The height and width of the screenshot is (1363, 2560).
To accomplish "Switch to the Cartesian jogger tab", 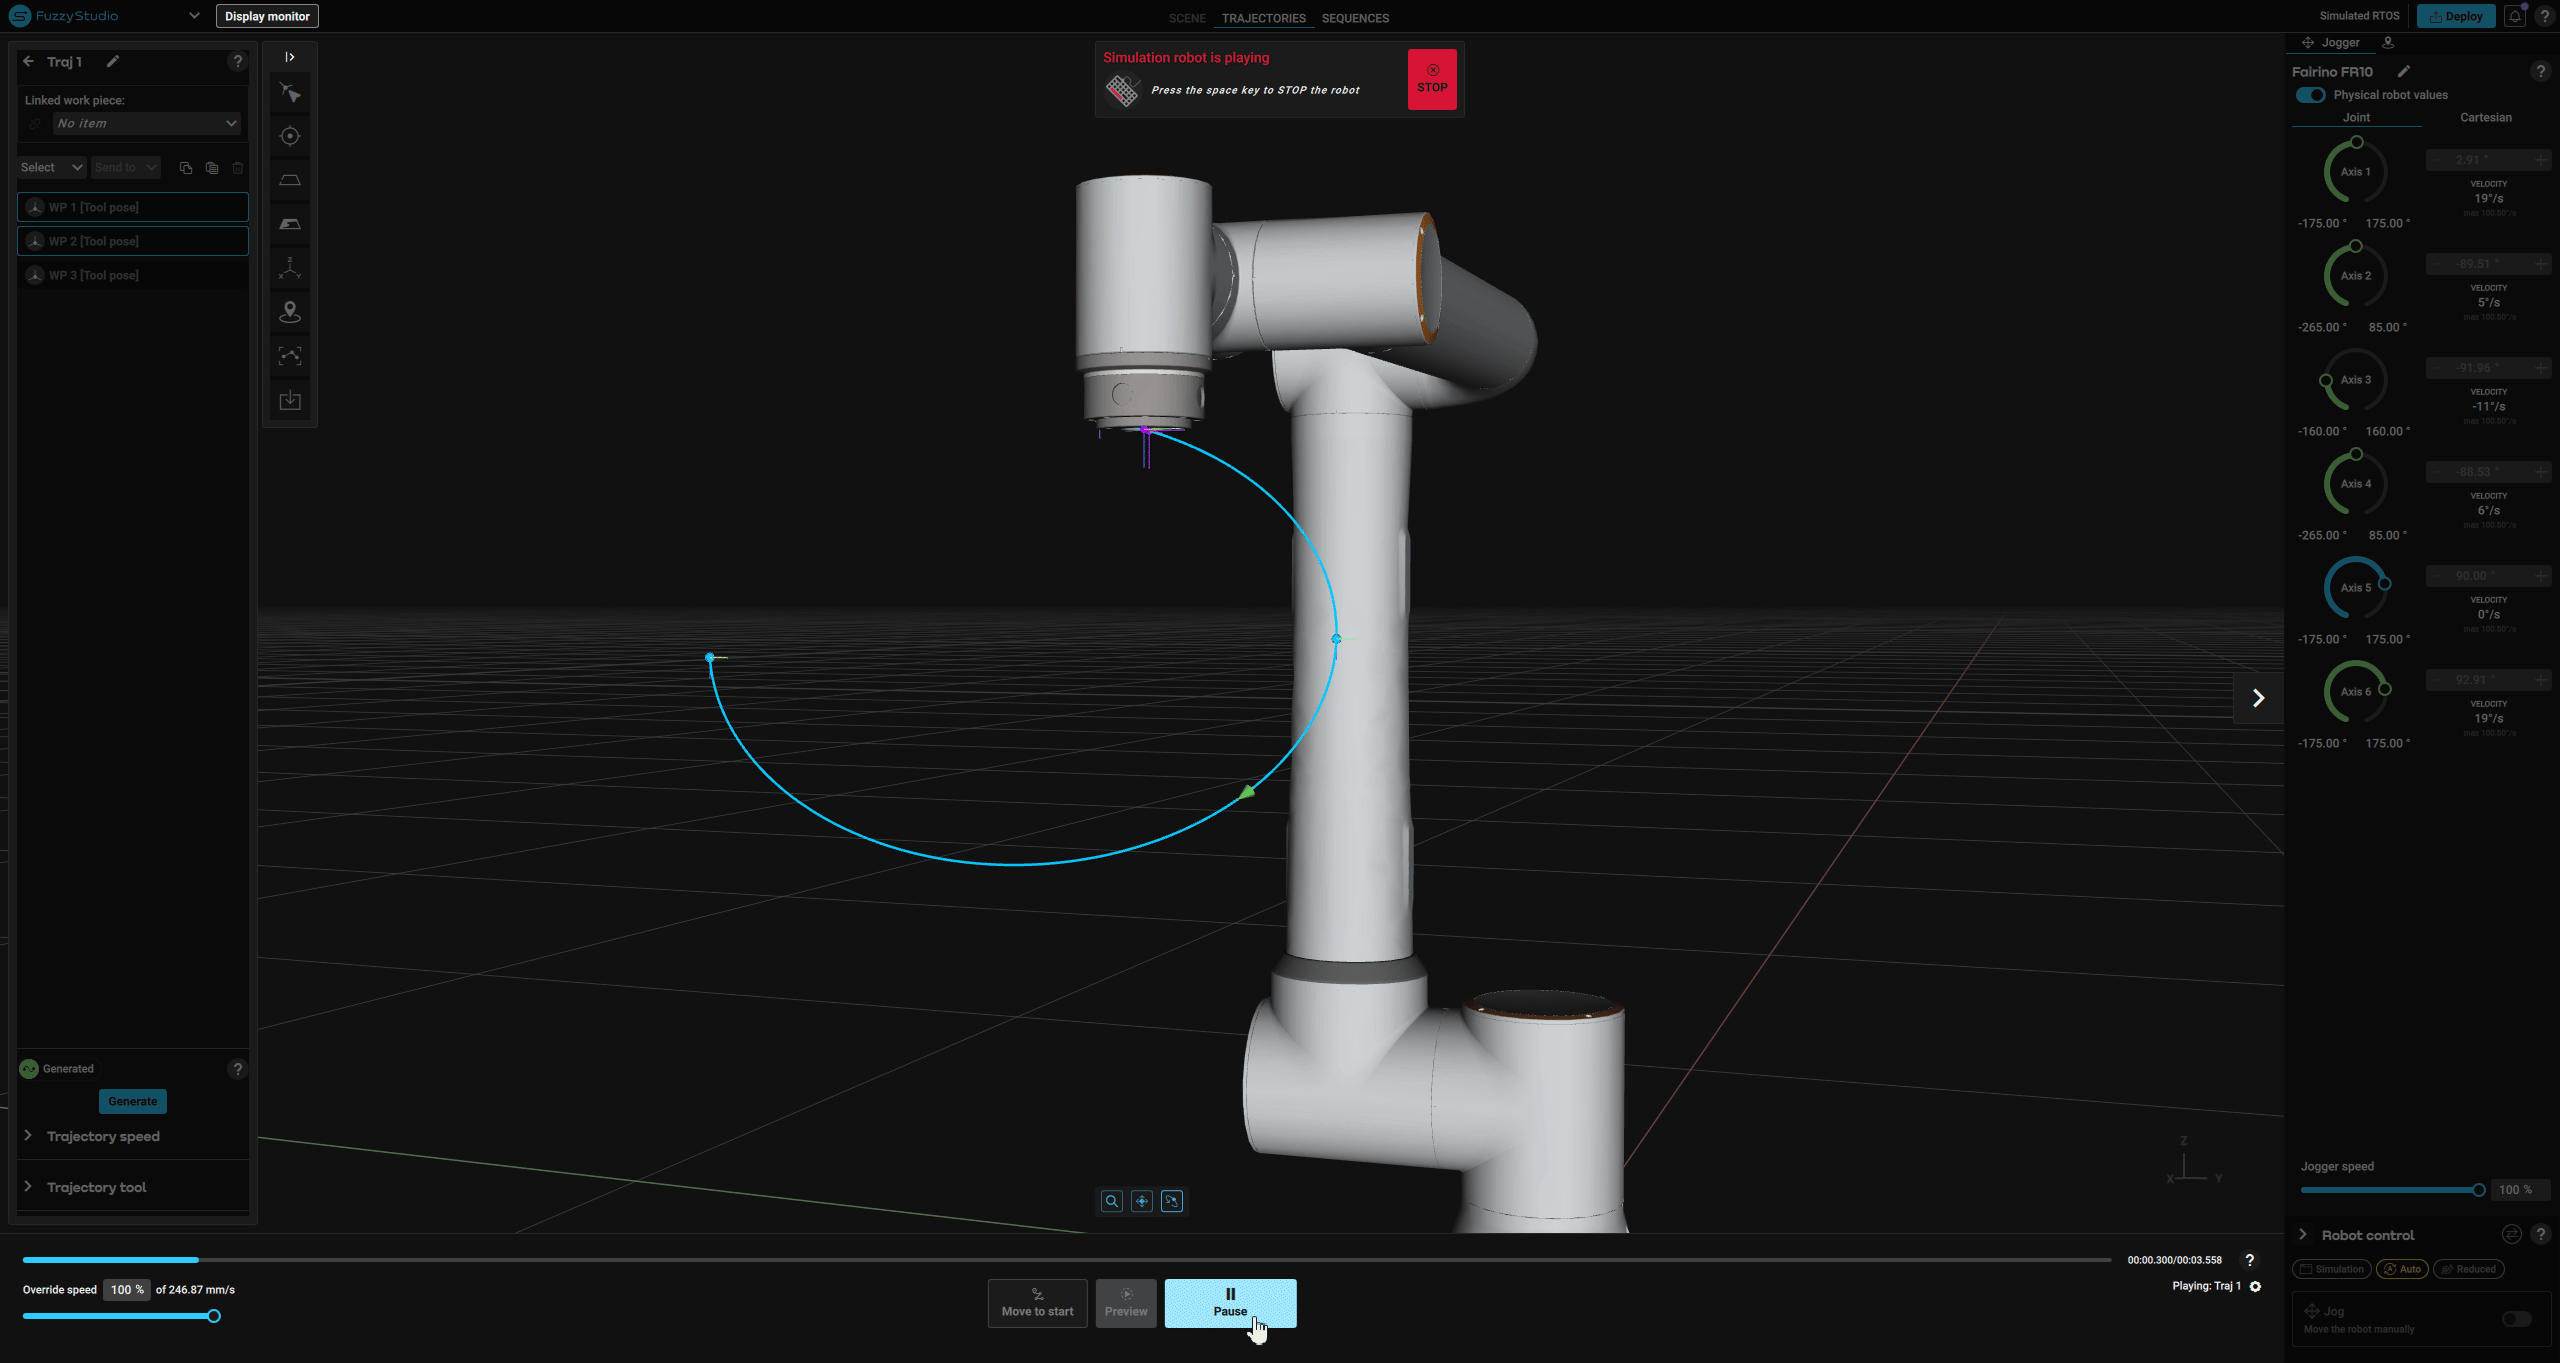I will (2485, 118).
